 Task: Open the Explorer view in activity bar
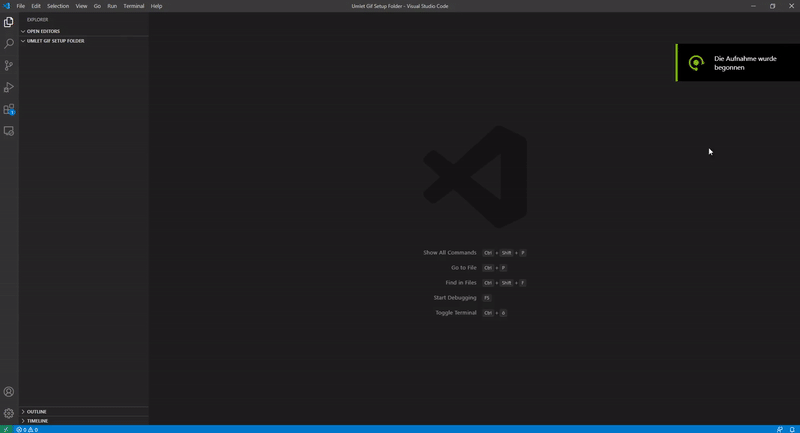[9, 22]
